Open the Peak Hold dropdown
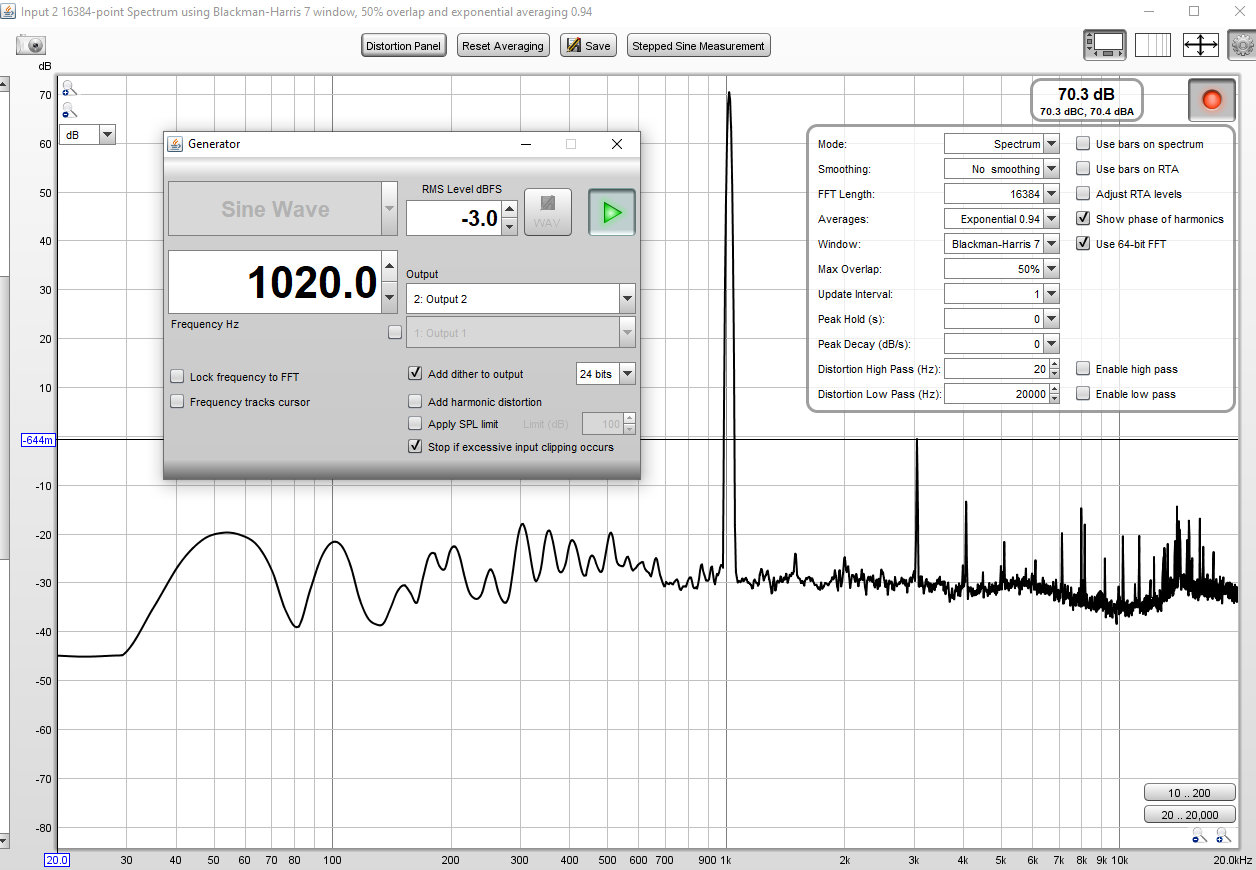This screenshot has height=870, width=1256. coord(1051,319)
